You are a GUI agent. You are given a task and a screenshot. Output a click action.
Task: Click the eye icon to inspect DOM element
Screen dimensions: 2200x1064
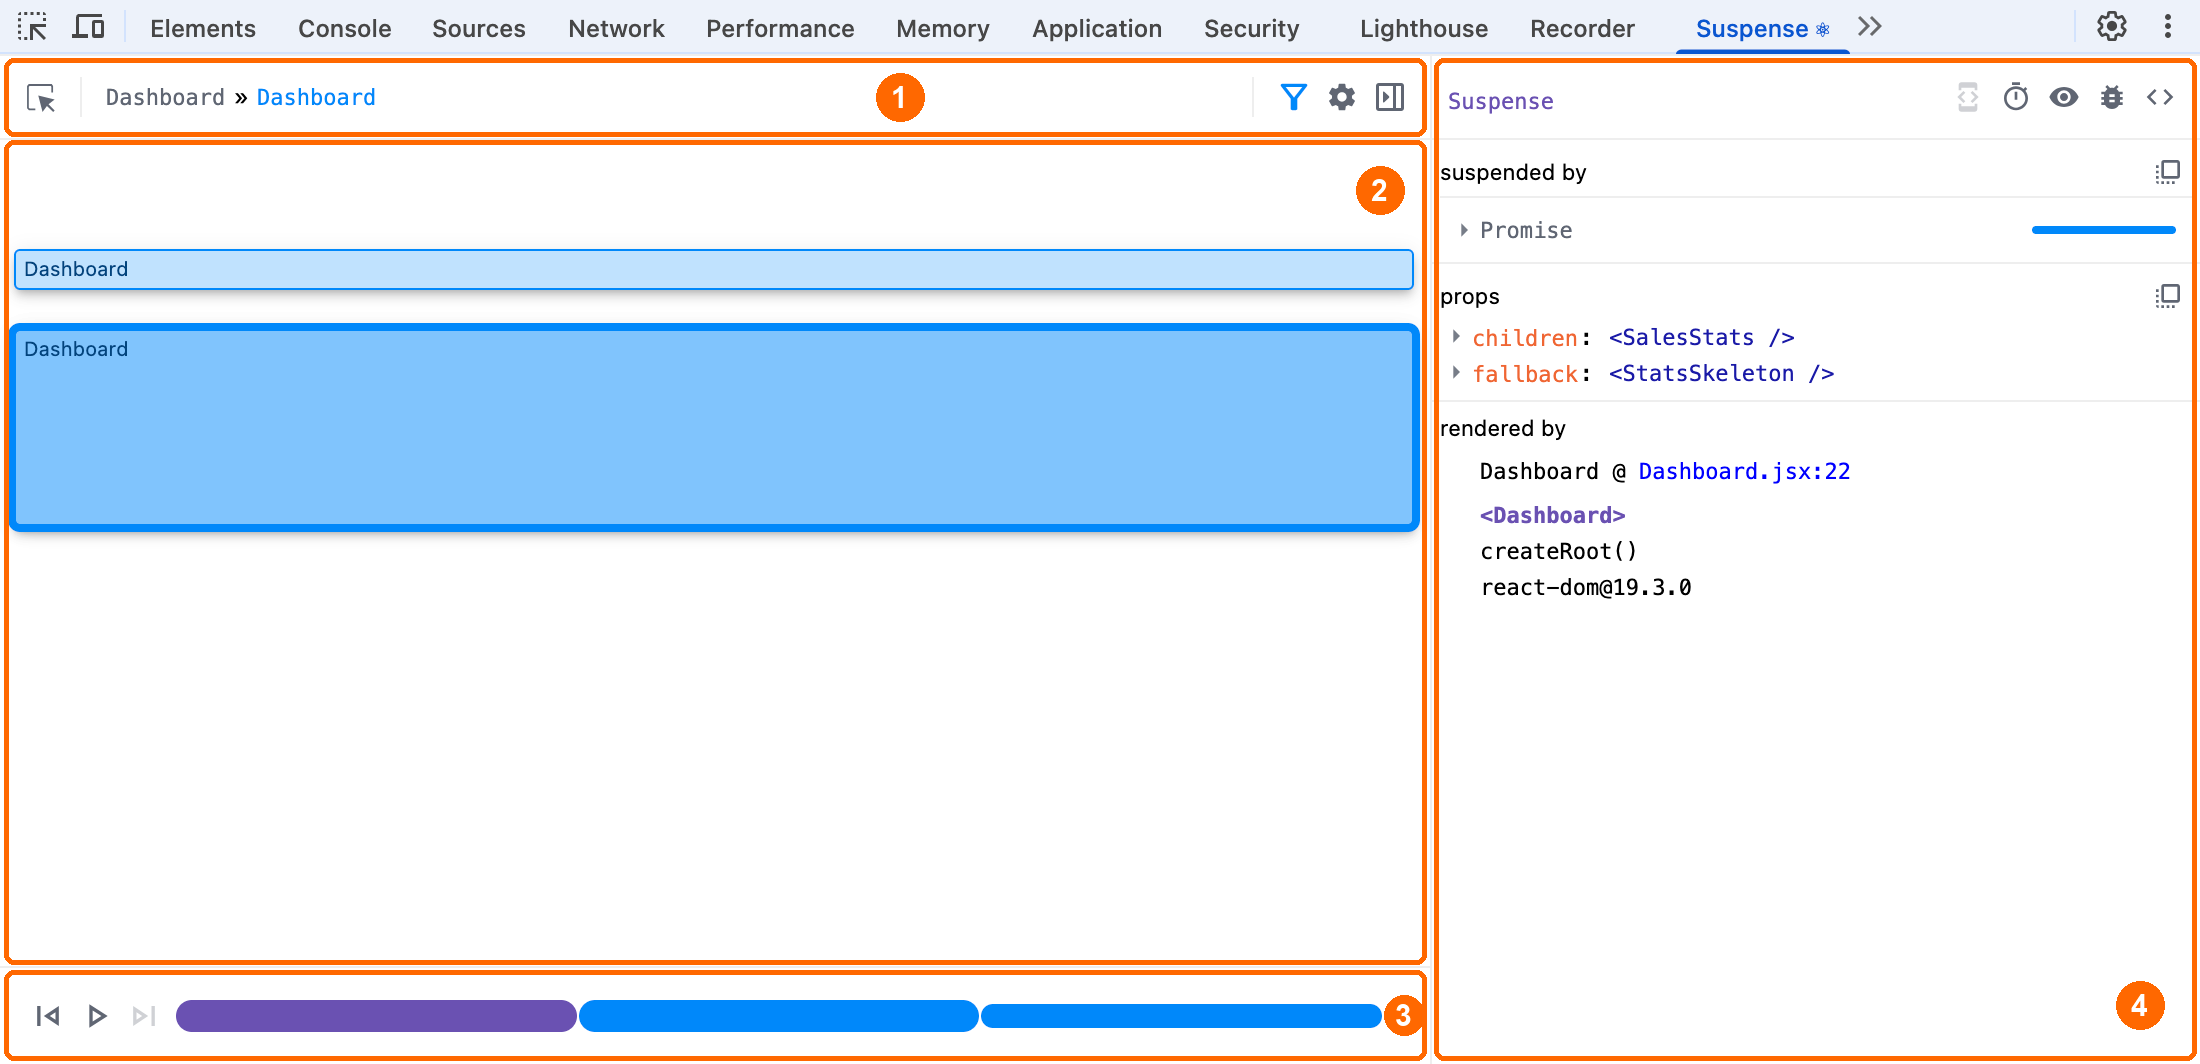point(2064,97)
